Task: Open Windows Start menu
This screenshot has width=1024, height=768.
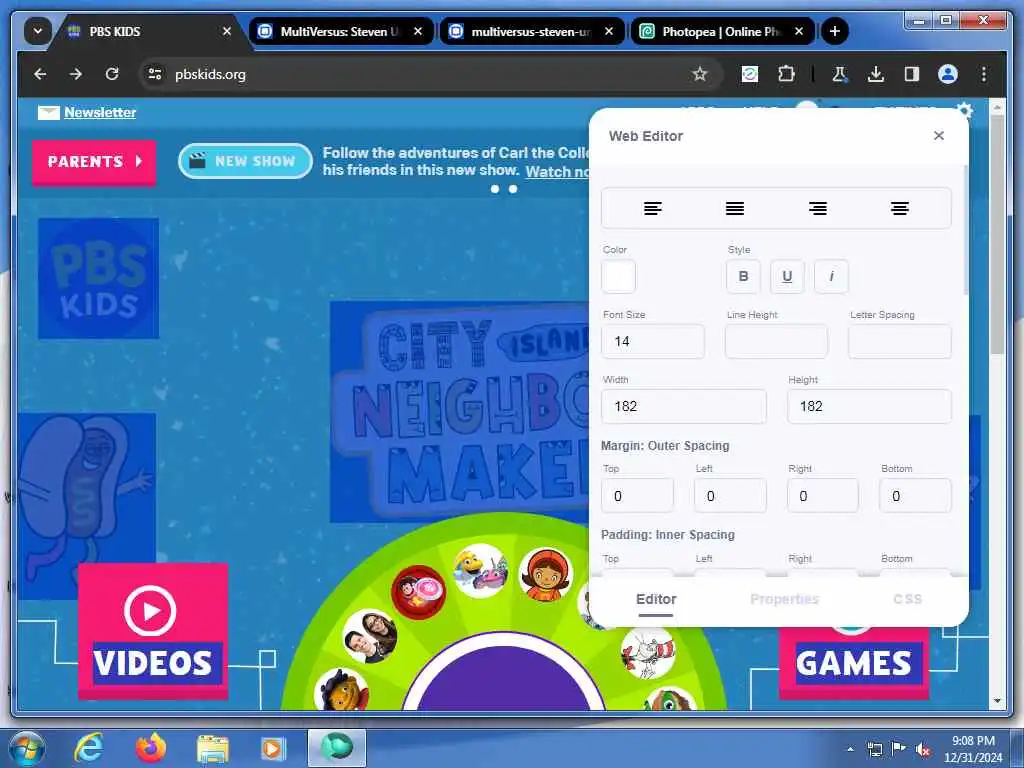Action: pyautogui.click(x=27, y=748)
